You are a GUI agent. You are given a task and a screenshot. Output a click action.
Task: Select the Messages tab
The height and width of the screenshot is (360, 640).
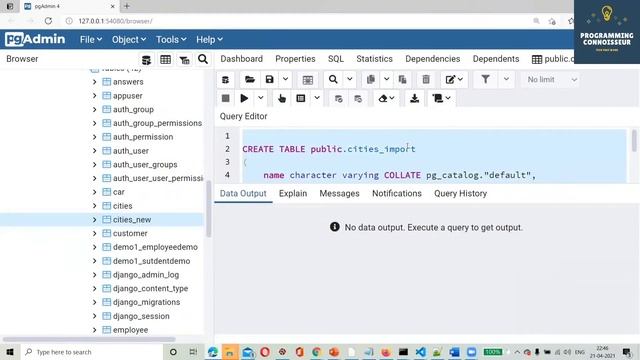click(339, 193)
